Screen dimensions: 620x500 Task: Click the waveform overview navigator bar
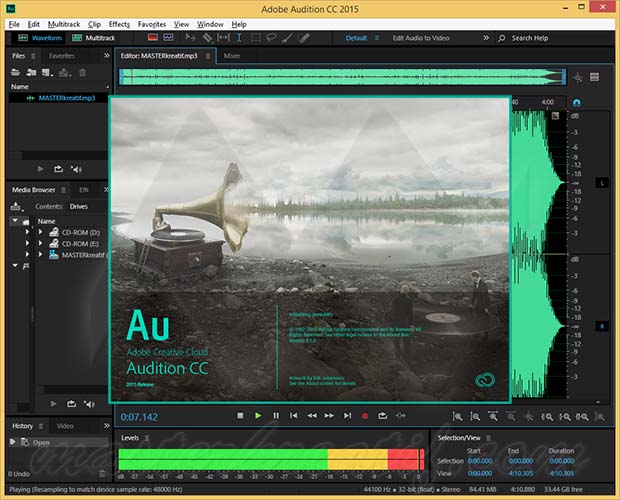[339, 76]
